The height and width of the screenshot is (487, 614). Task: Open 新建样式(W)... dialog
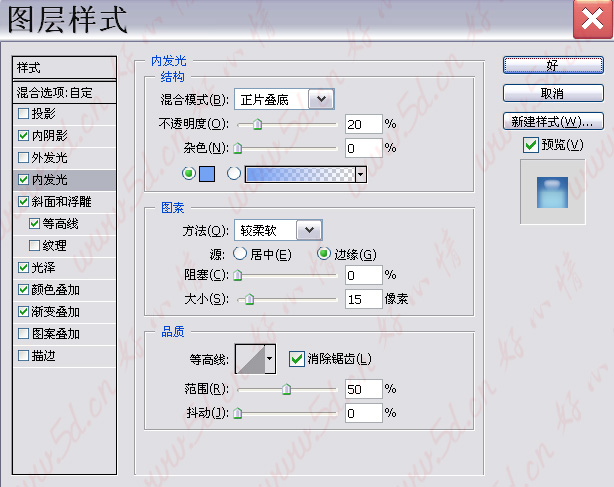553,121
